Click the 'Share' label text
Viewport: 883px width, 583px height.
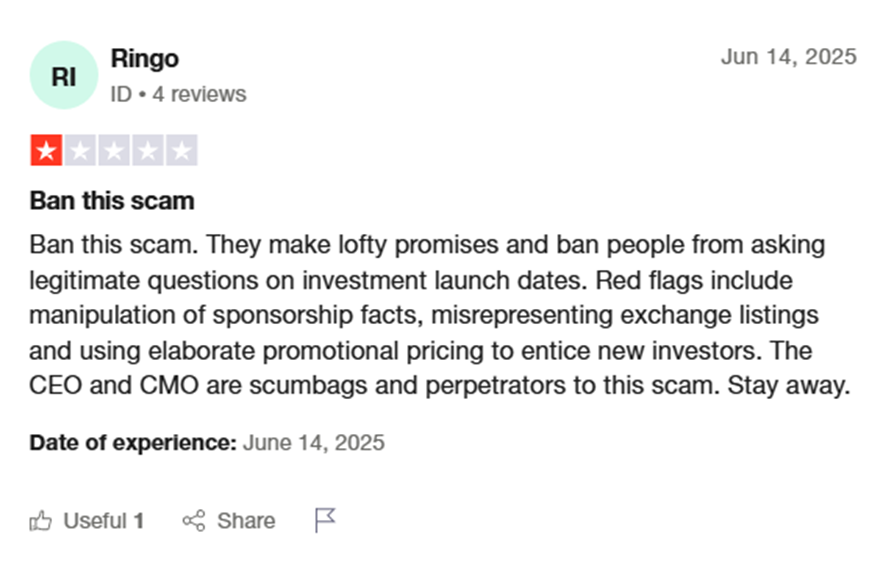coord(246,521)
